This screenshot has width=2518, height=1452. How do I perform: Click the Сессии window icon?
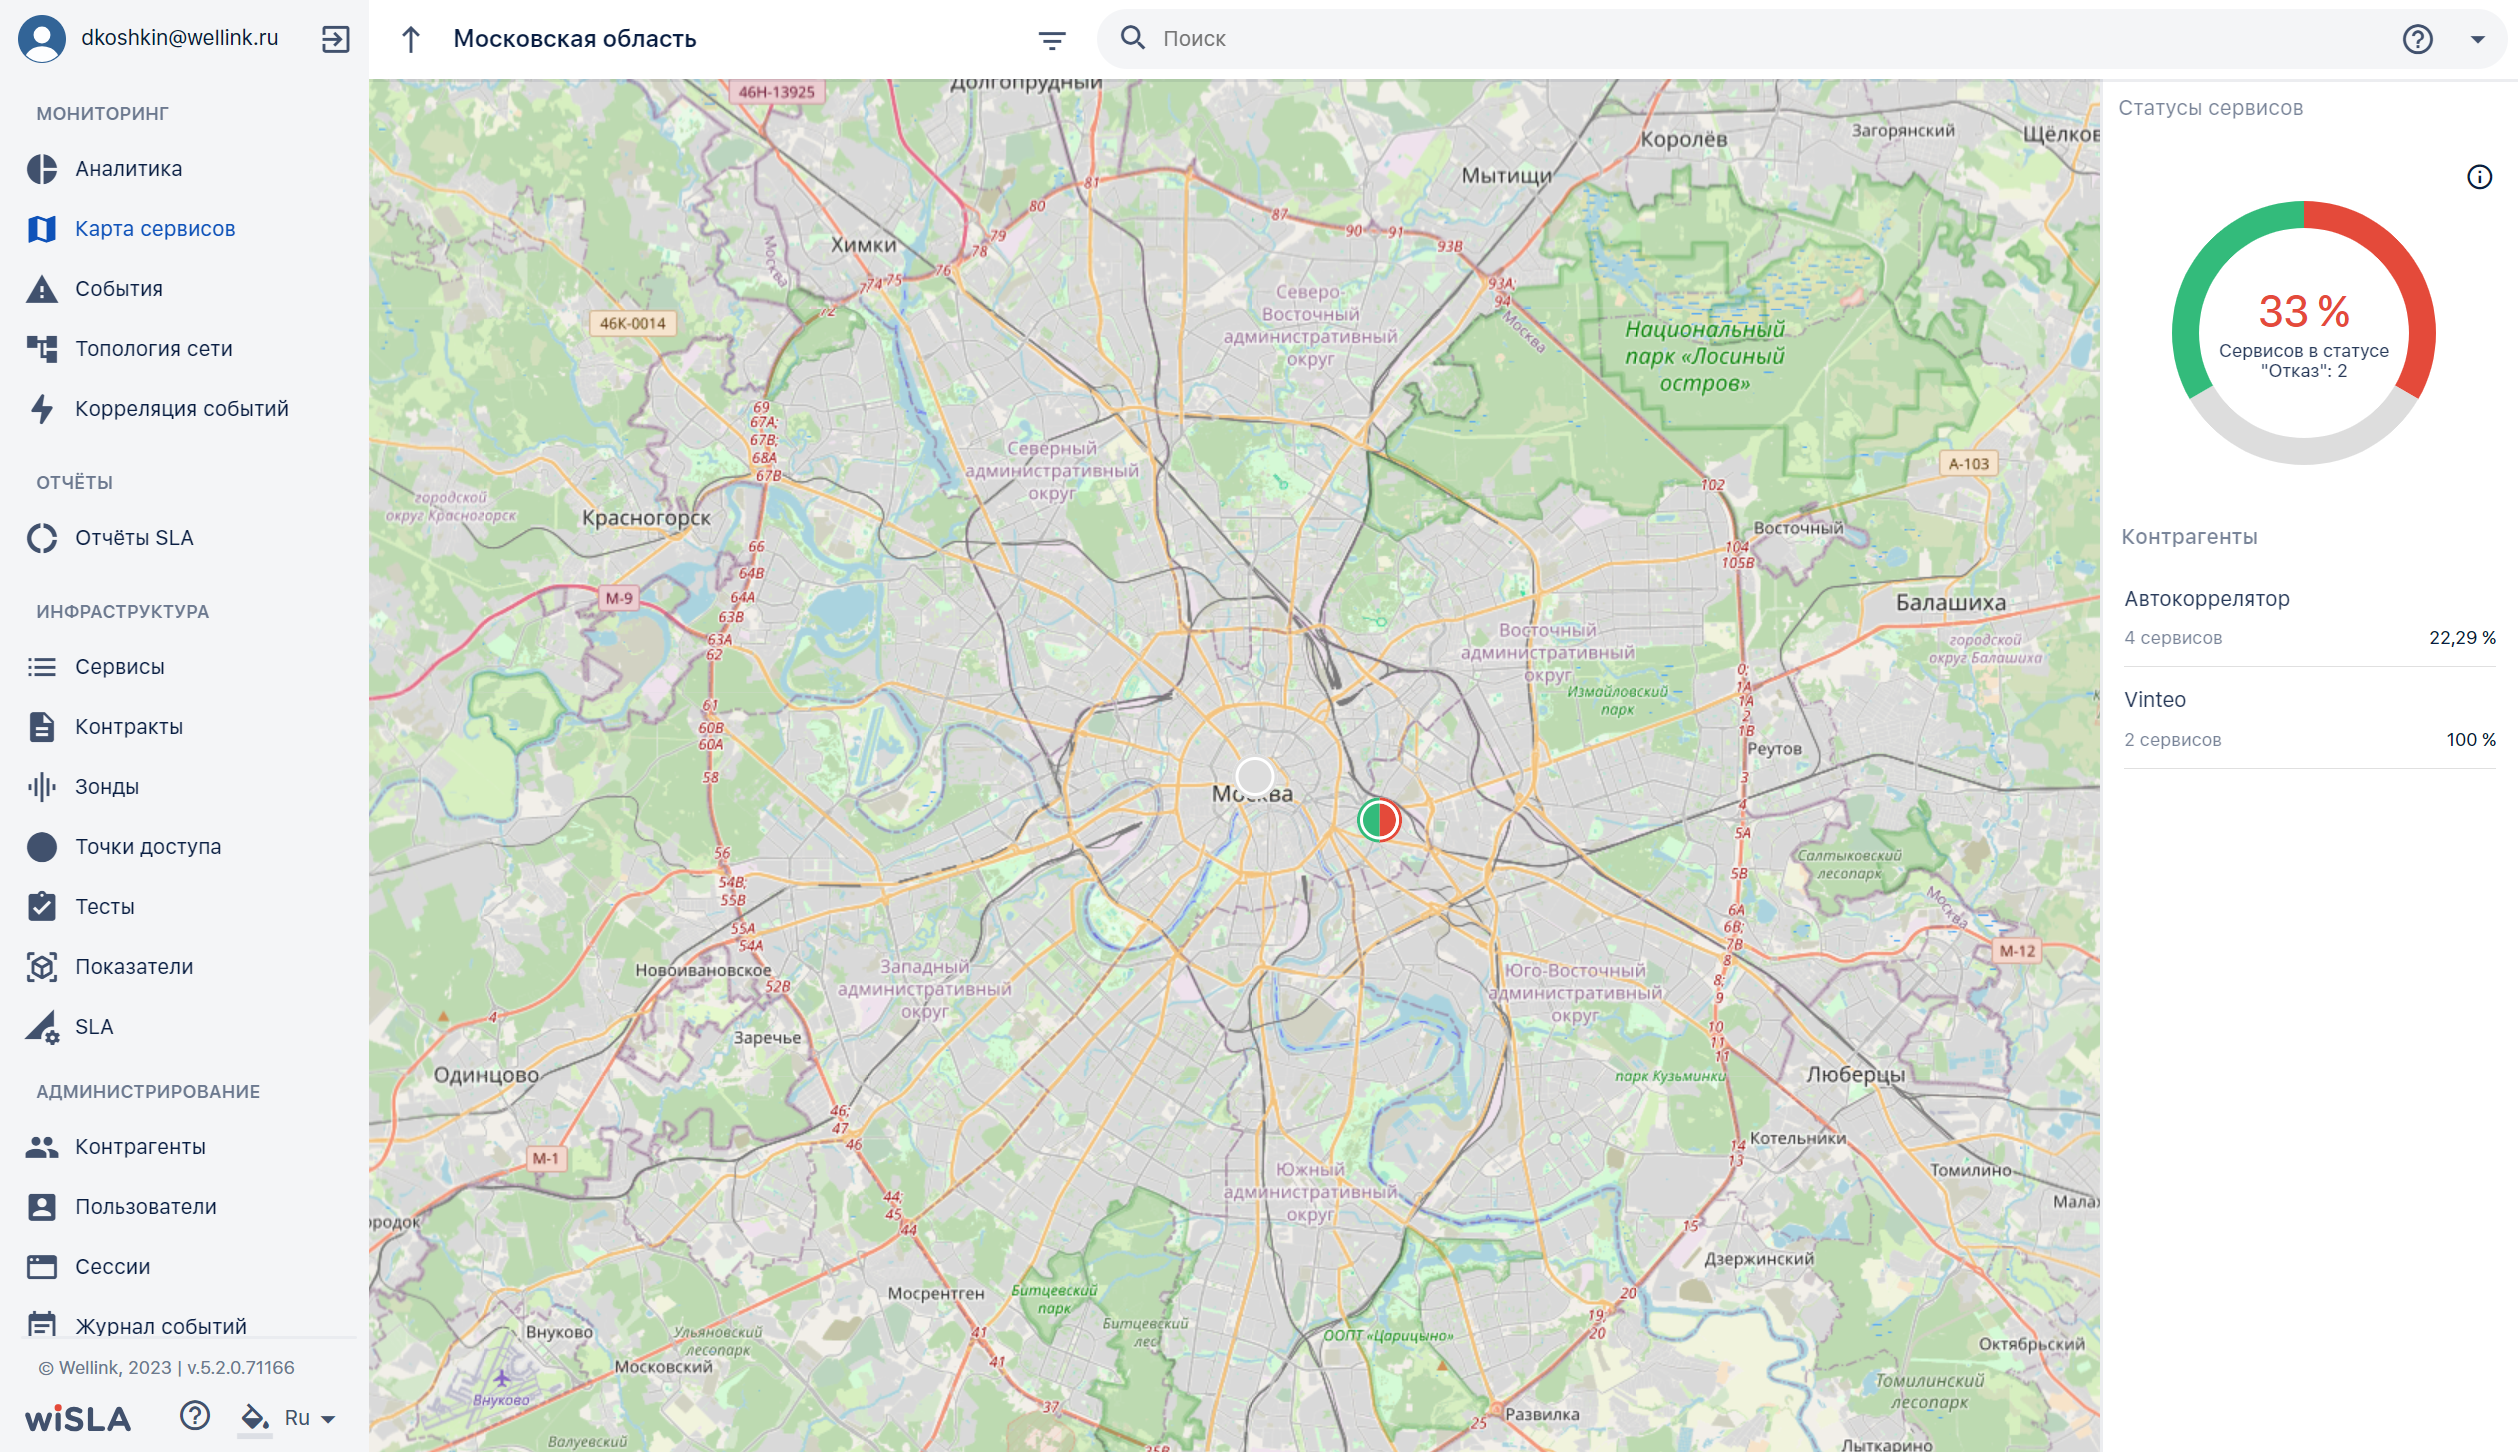tap(42, 1267)
